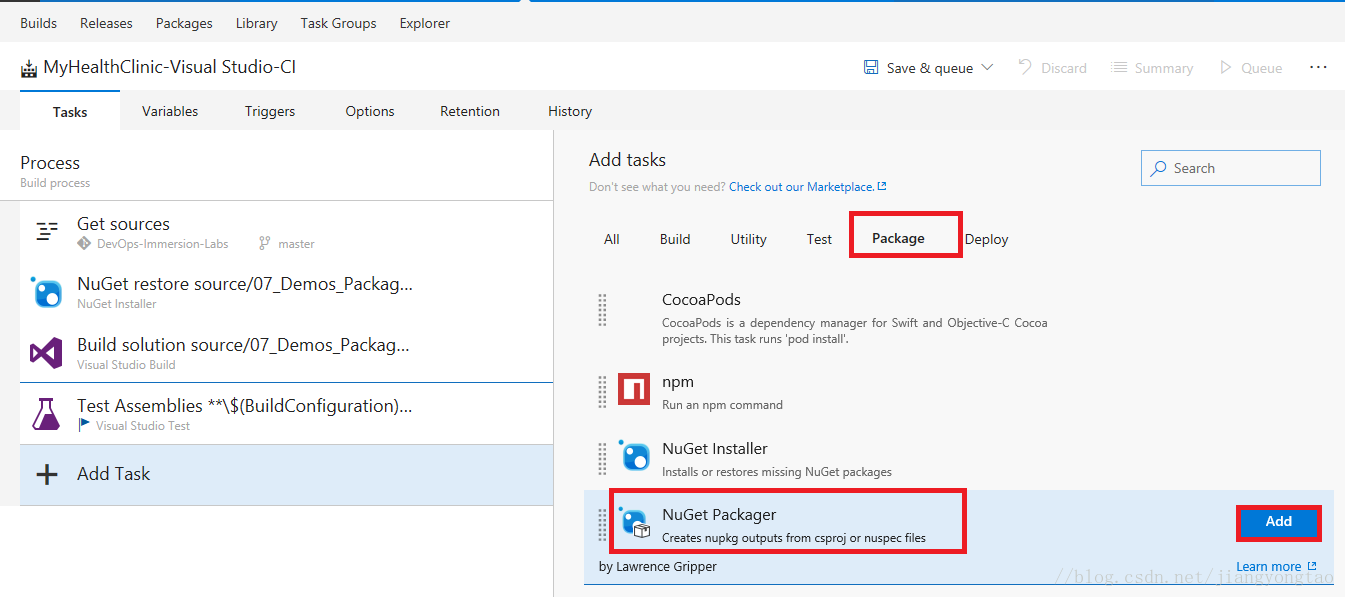Click the master branch icon
Viewport: 1345px width, 597px height.
[264, 243]
